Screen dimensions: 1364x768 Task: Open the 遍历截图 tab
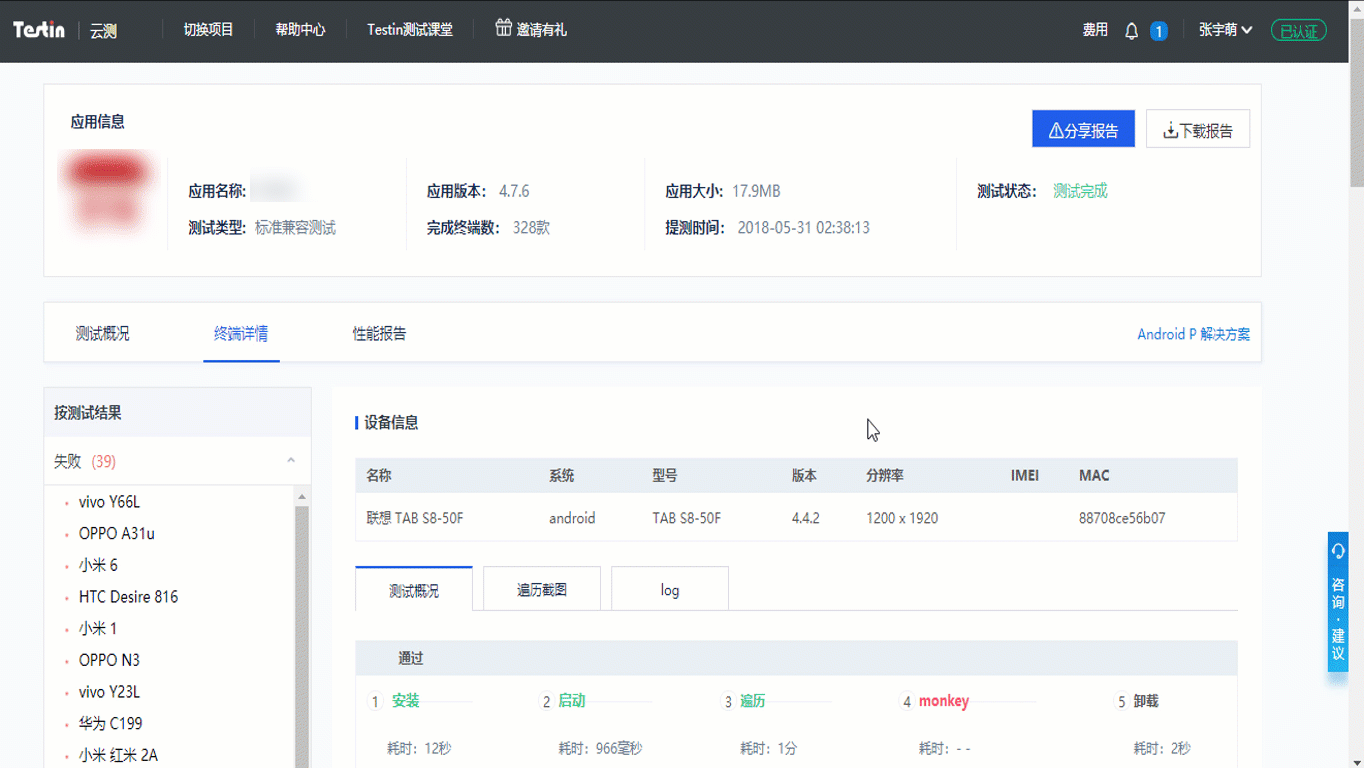[x=542, y=589]
